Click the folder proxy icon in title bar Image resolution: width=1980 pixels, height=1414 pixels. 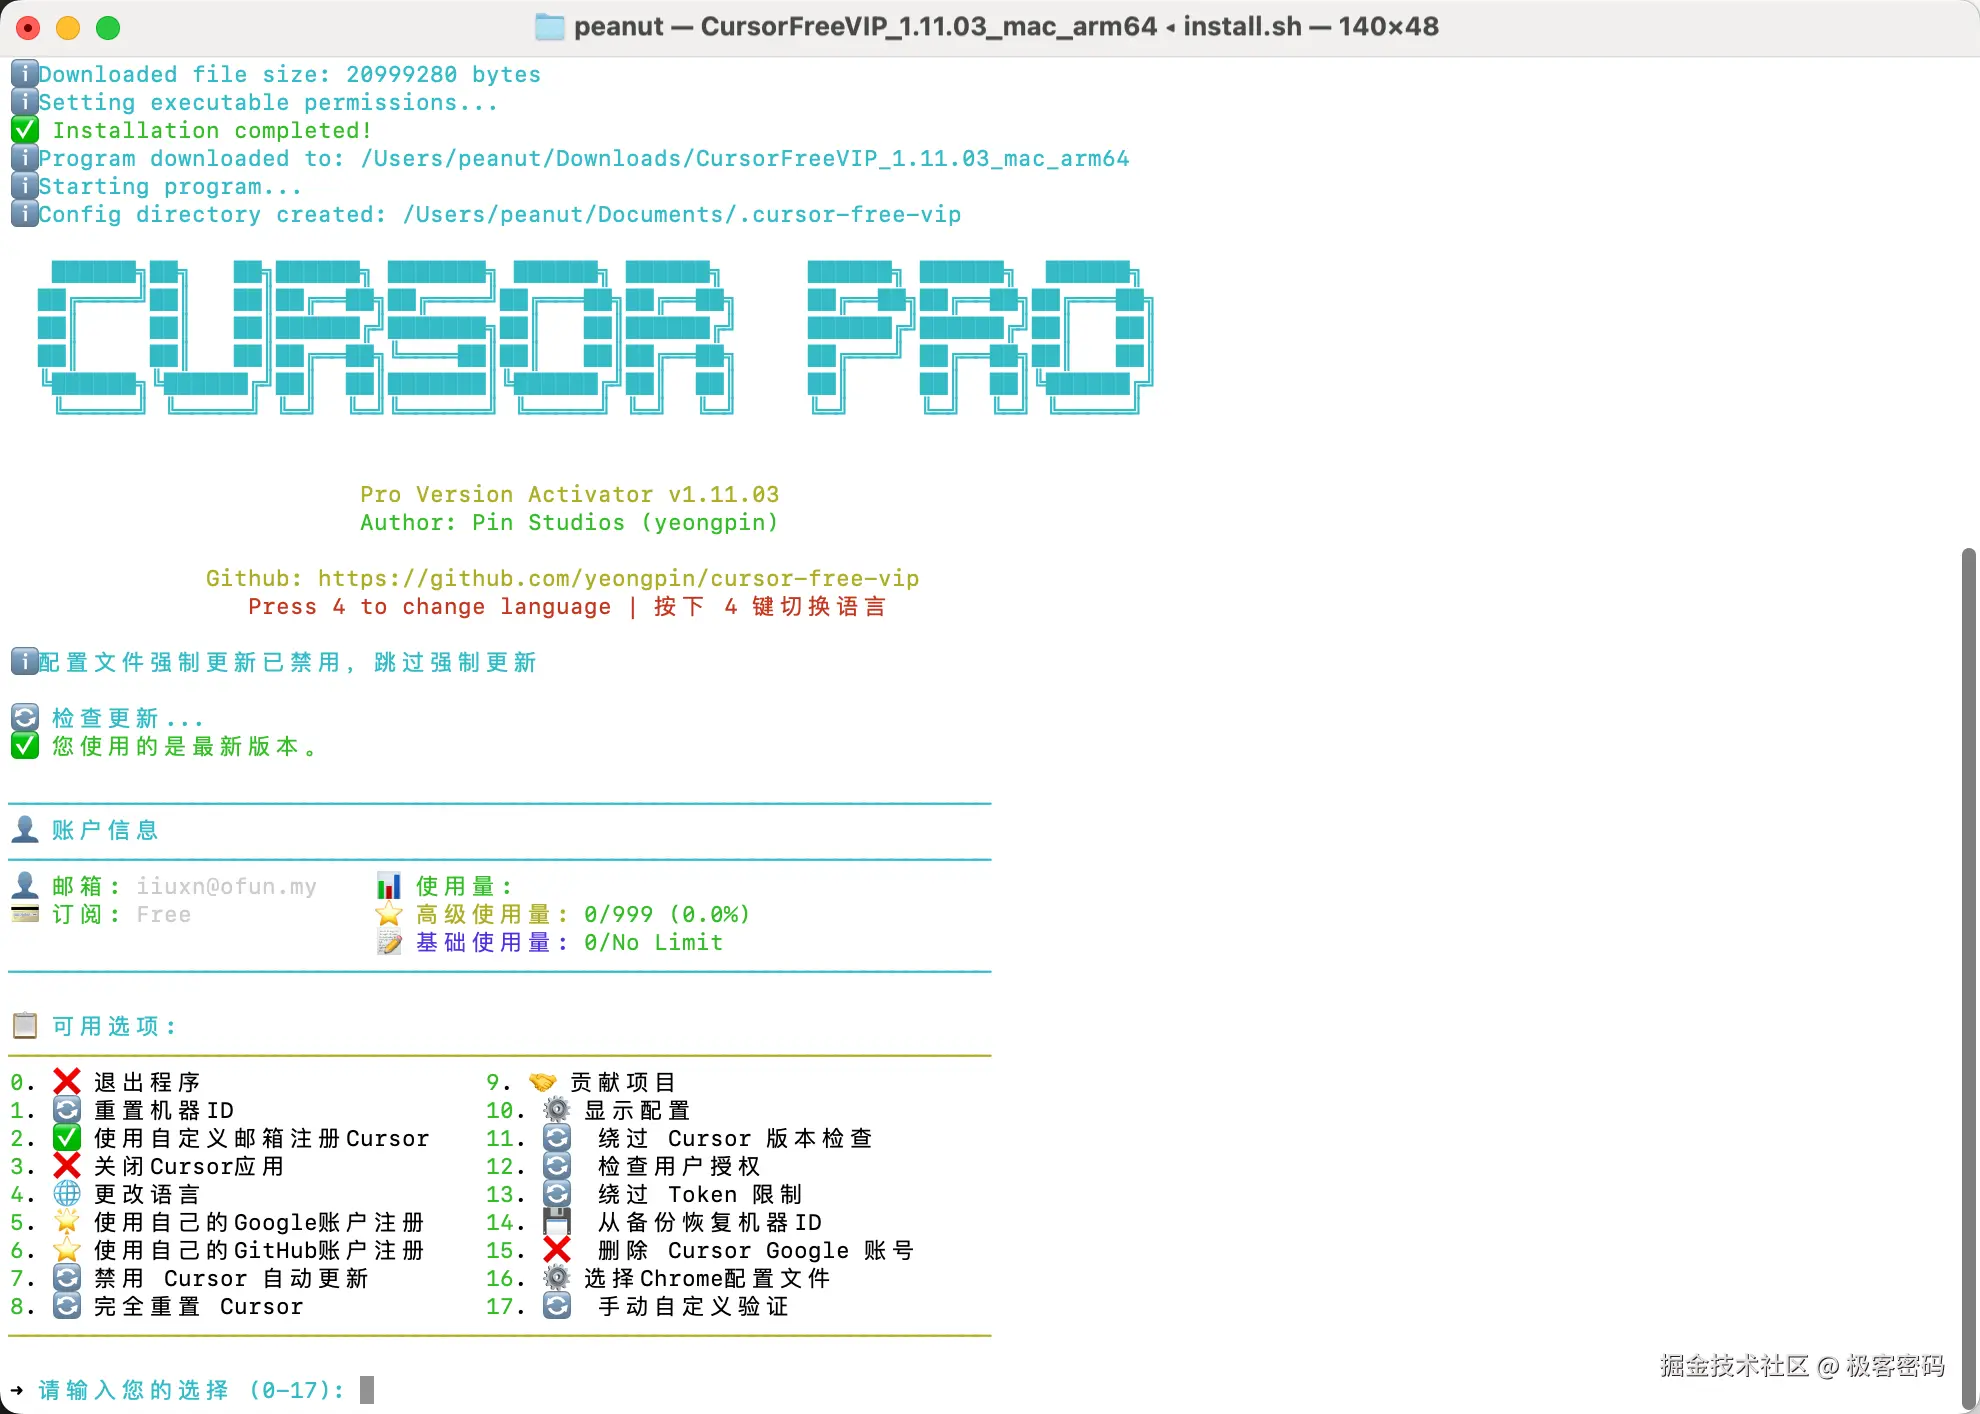(550, 27)
